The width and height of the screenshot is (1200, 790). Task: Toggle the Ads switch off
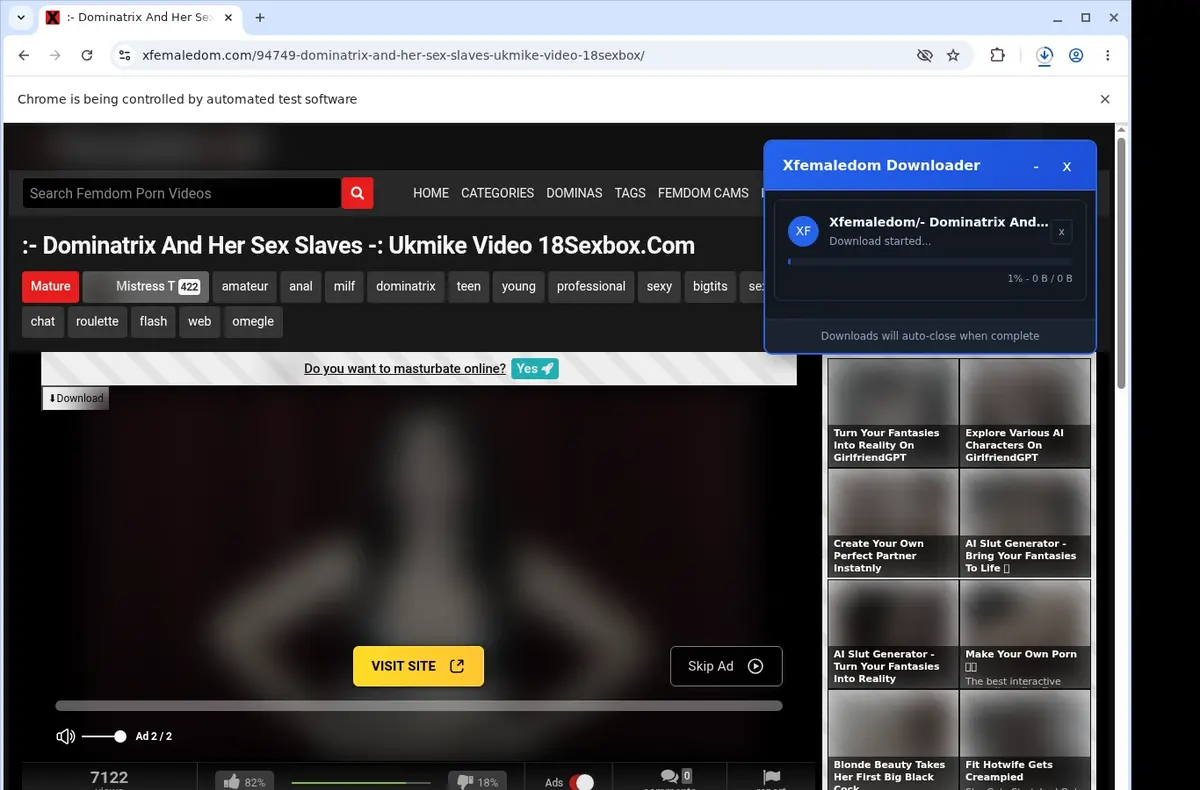(582, 782)
